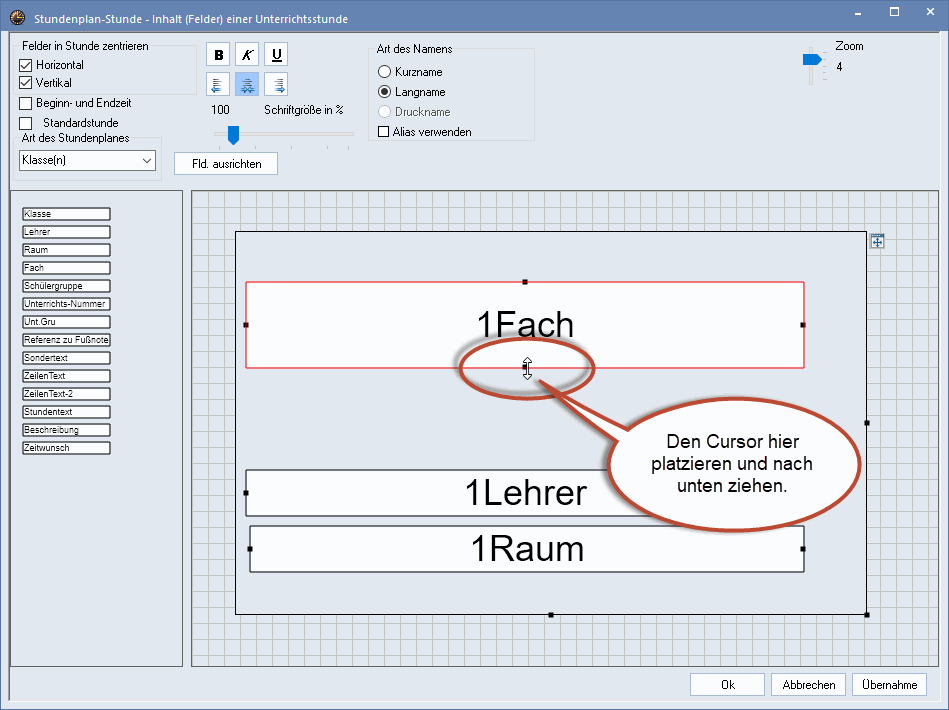Click the Schriftgröße slider thumb
Image resolution: width=949 pixels, height=710 pixels.
pyautogui.click(x=233, y=135)
